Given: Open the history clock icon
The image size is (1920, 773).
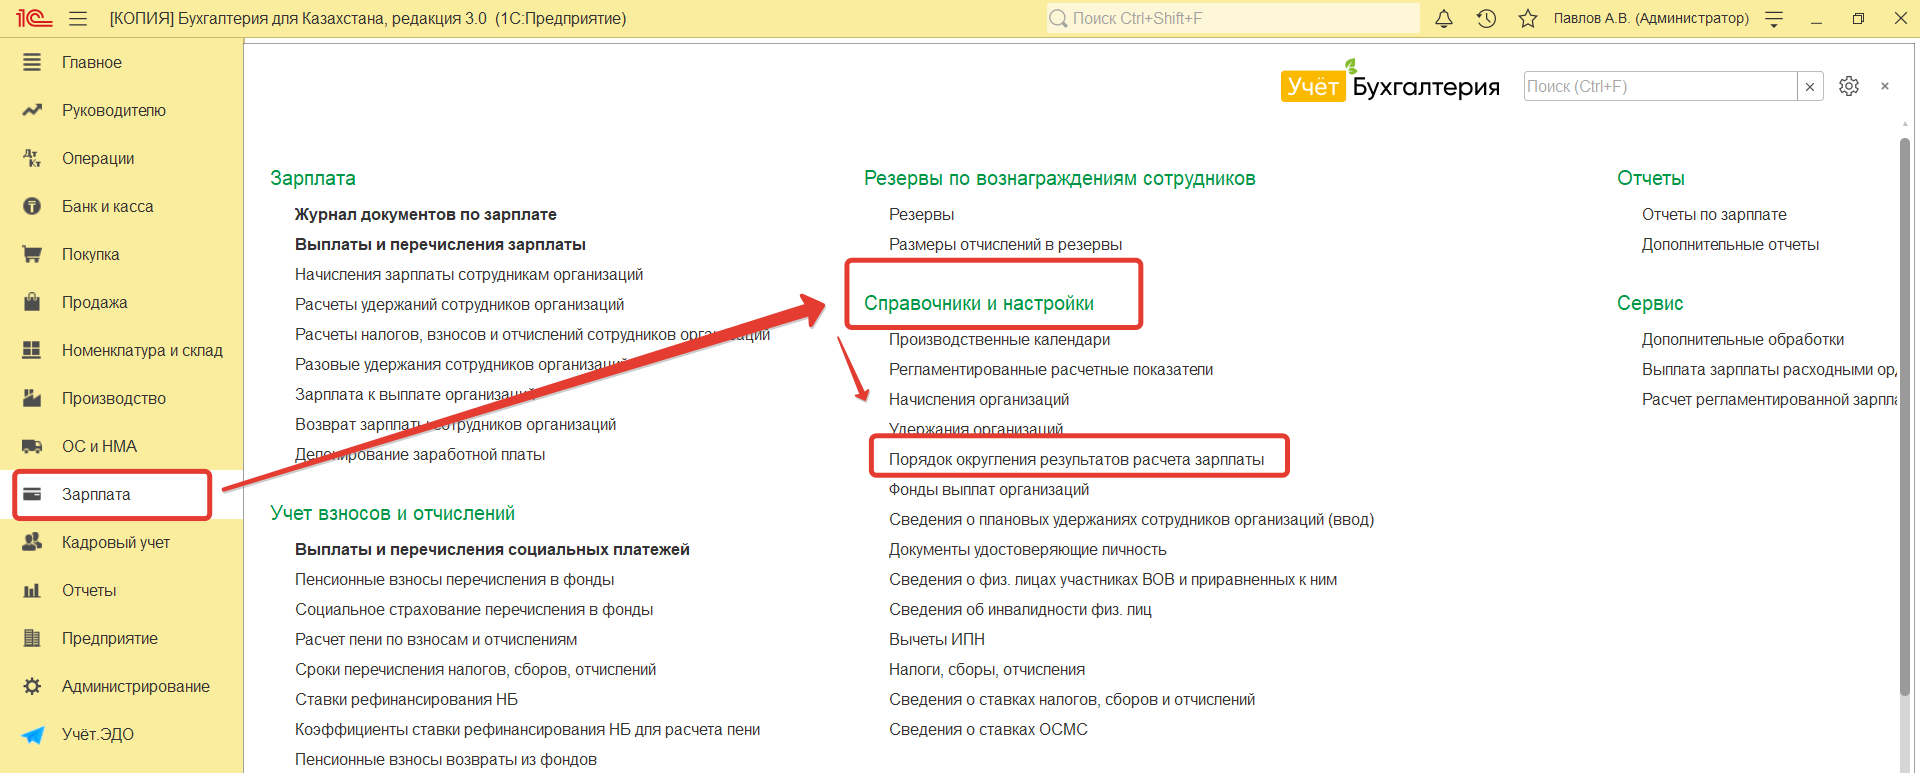Looking at the screenshot, I should pyautogui.click(x=1486, y=18).
